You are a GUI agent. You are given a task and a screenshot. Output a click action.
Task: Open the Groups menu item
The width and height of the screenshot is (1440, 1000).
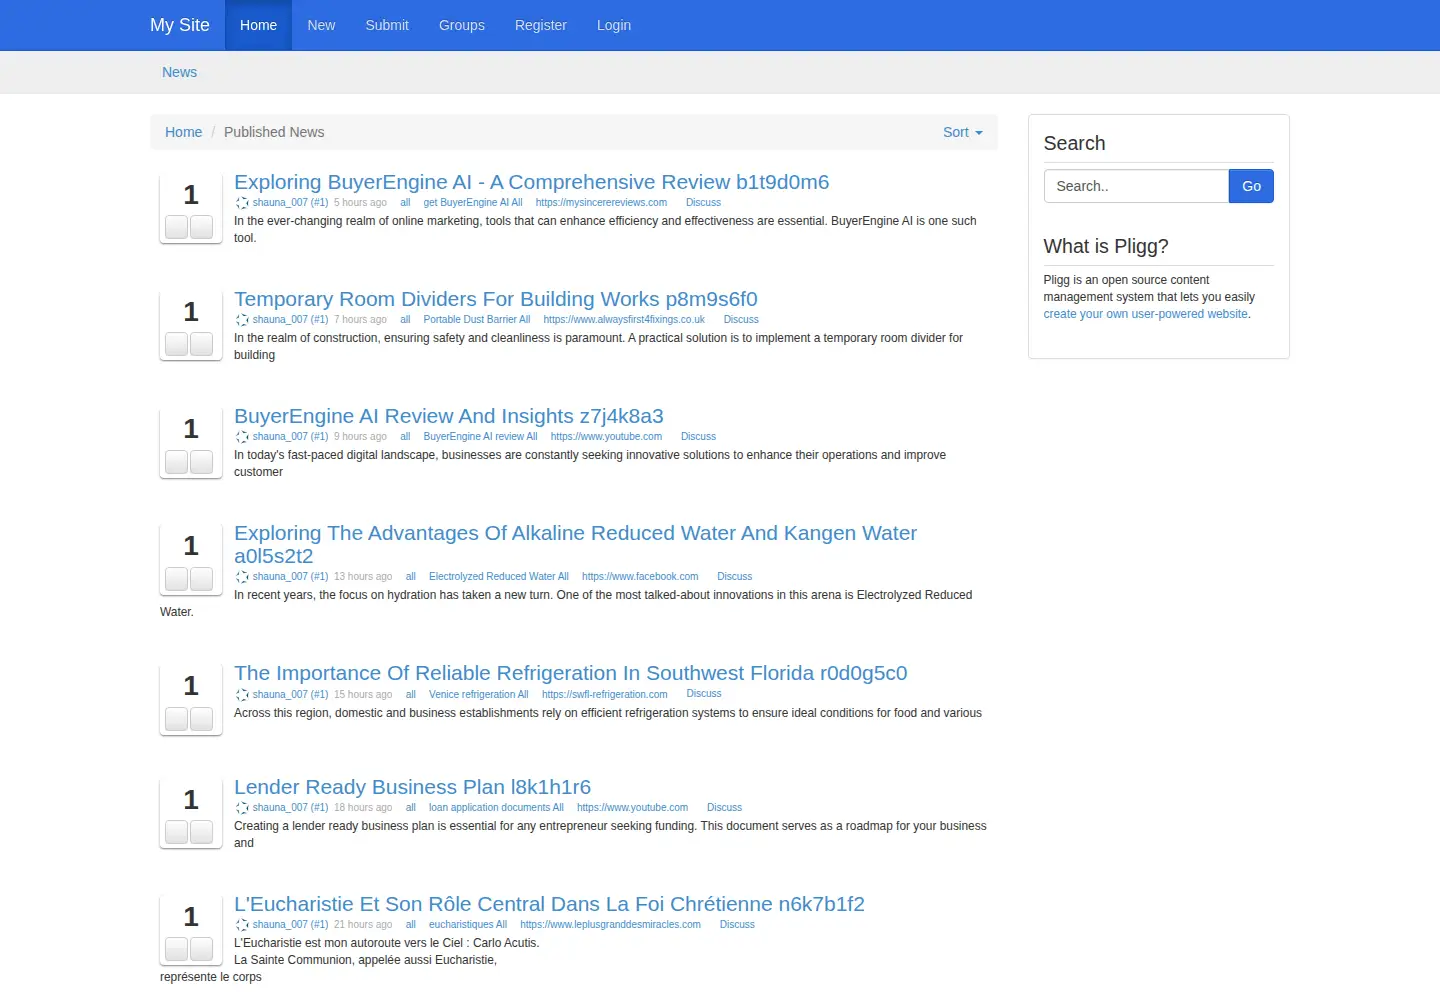[462, 25]
